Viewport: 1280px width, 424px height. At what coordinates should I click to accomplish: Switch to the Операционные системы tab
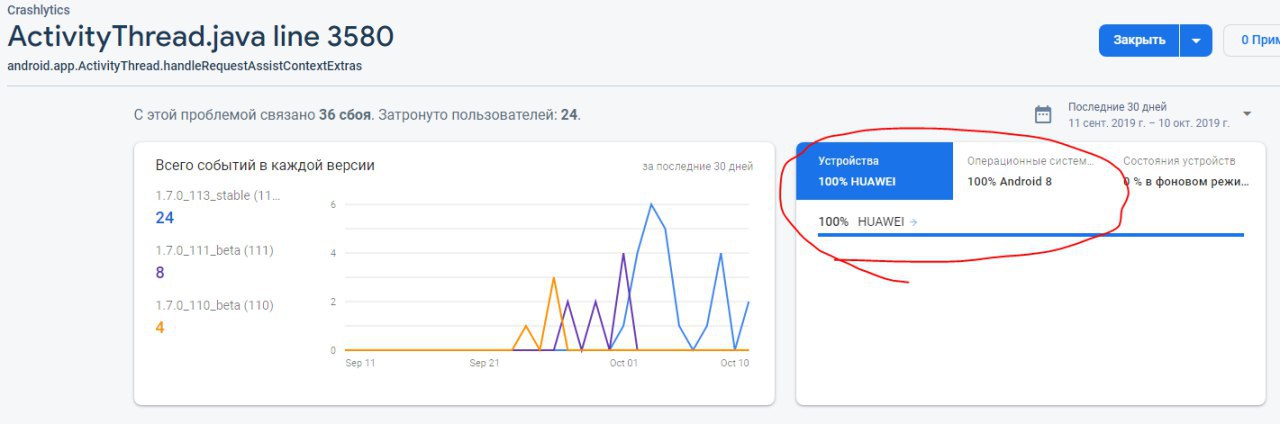click(x=1031, y=171)
